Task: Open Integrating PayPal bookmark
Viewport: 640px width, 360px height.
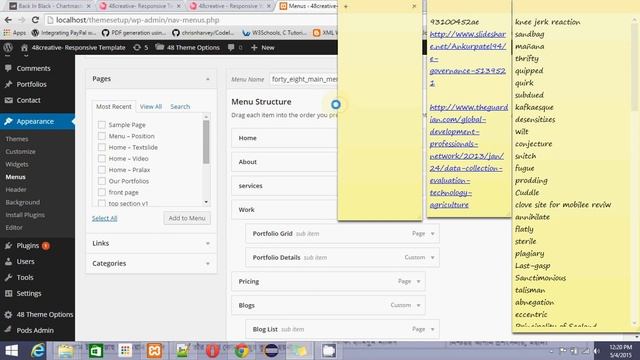Action: 64,33
